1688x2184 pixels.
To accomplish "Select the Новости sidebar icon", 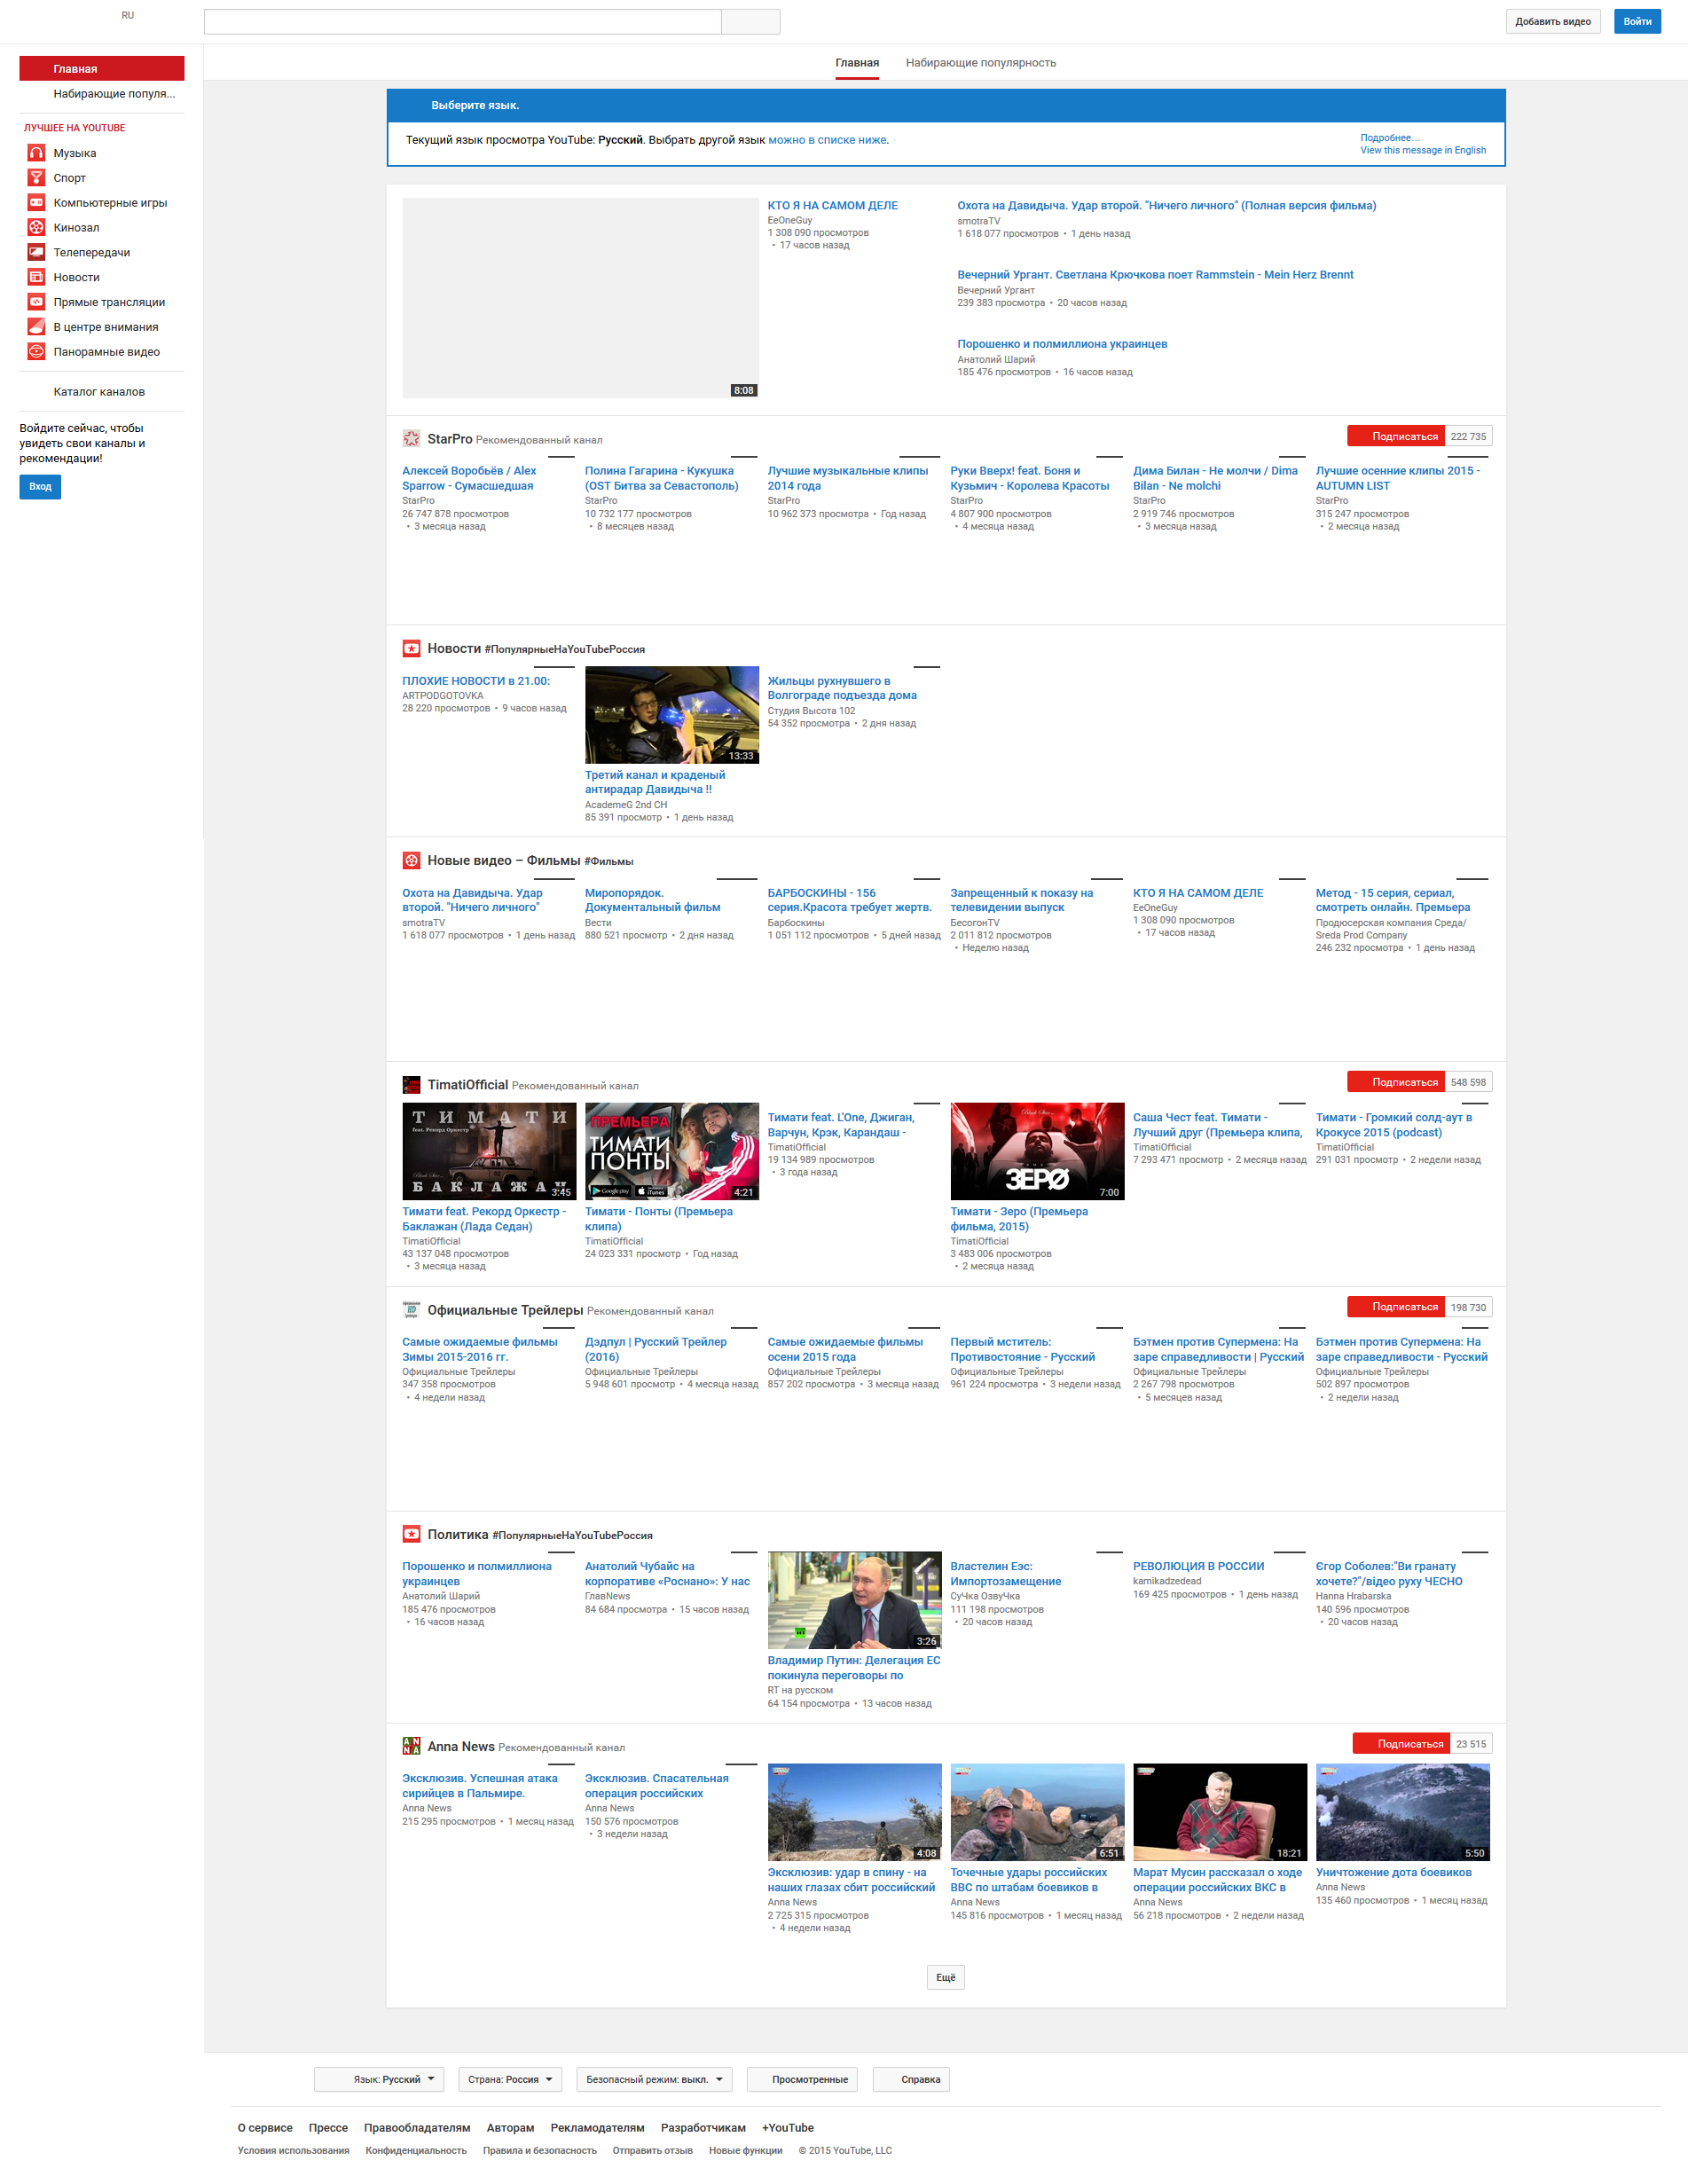I will (x=36, y=277).
